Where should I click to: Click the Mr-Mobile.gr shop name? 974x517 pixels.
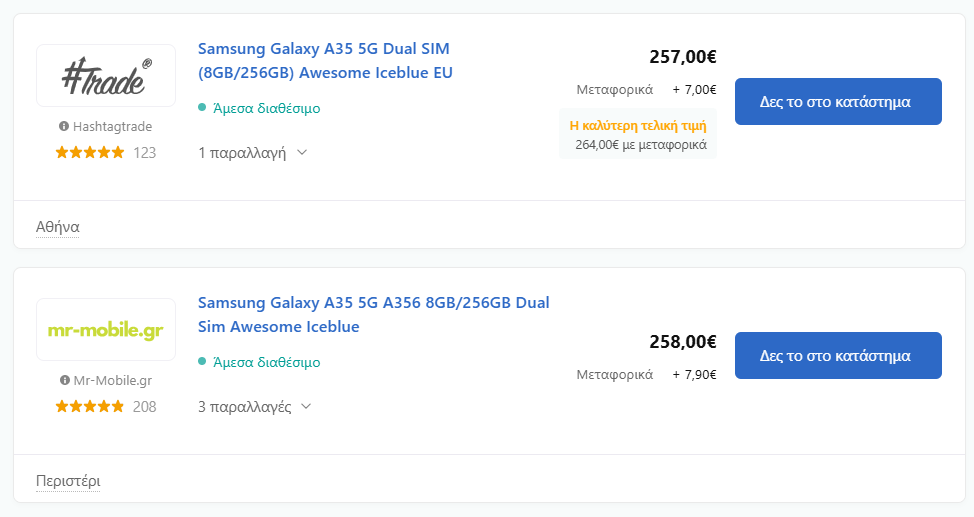(112, 380)
